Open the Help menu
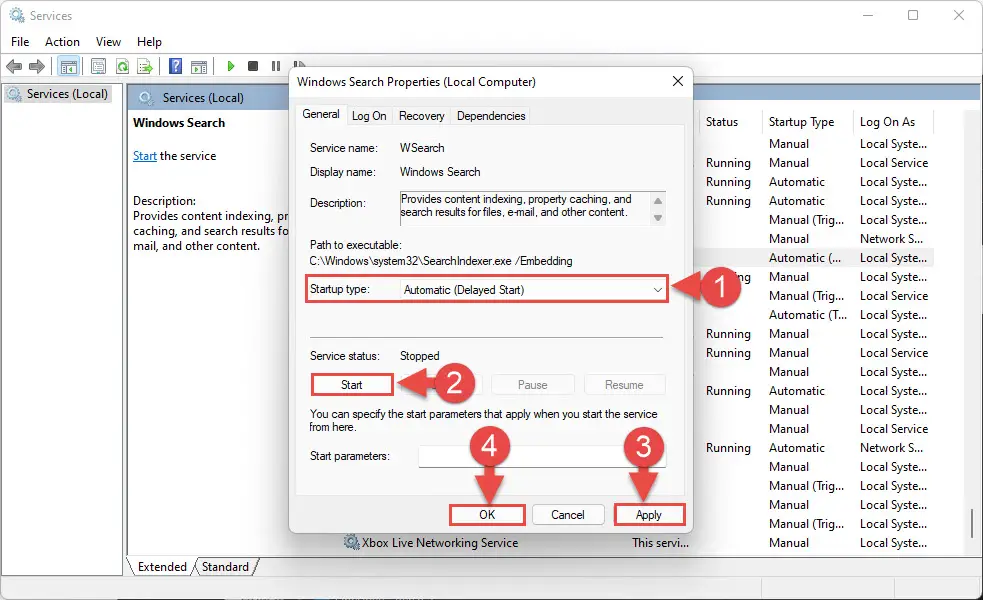 coord(149,41)
